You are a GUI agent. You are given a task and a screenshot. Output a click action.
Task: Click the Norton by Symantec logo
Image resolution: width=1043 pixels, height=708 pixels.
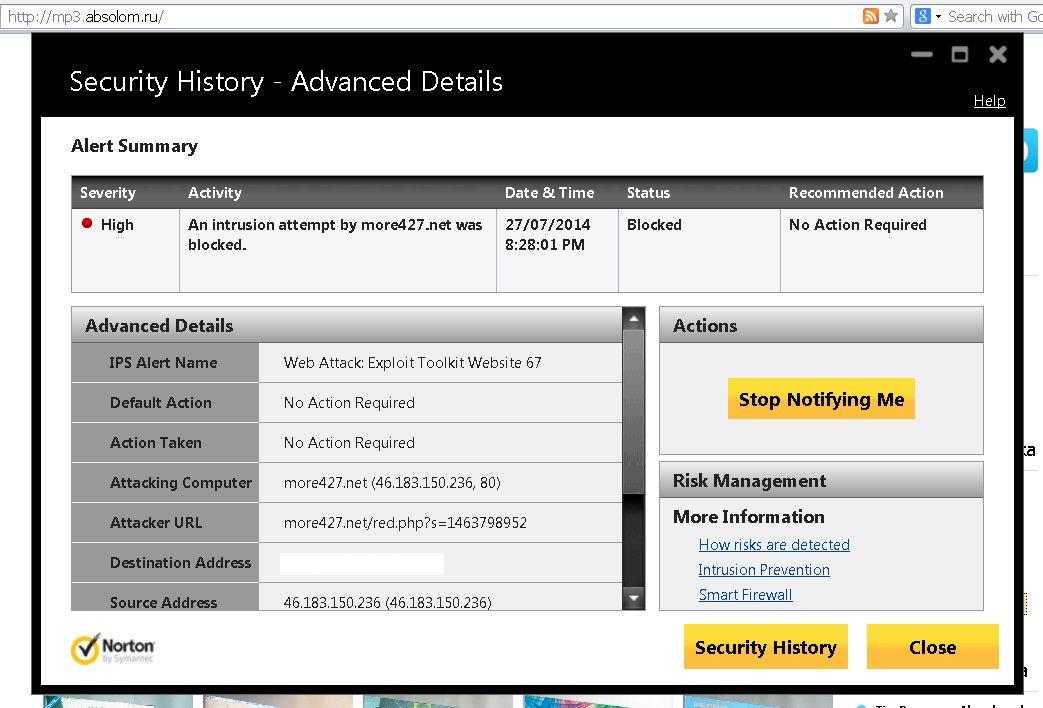[113, 648]
